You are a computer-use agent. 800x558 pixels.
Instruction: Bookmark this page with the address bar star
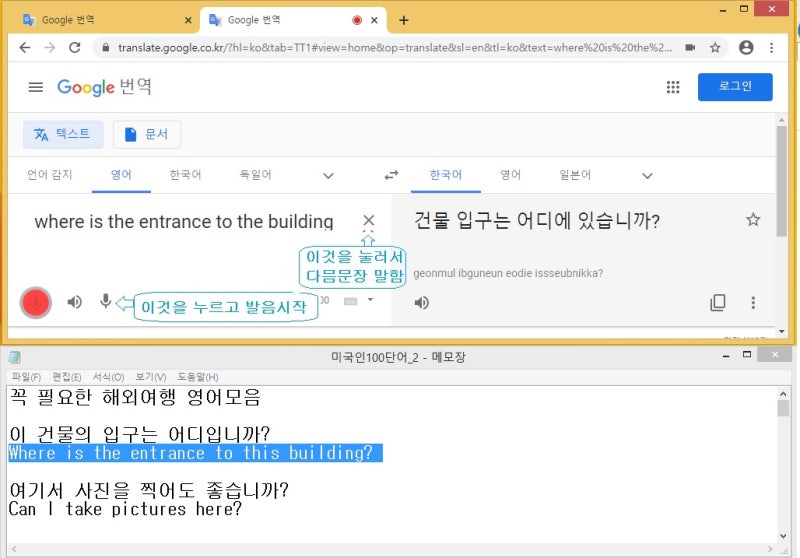tap(715, 48)
